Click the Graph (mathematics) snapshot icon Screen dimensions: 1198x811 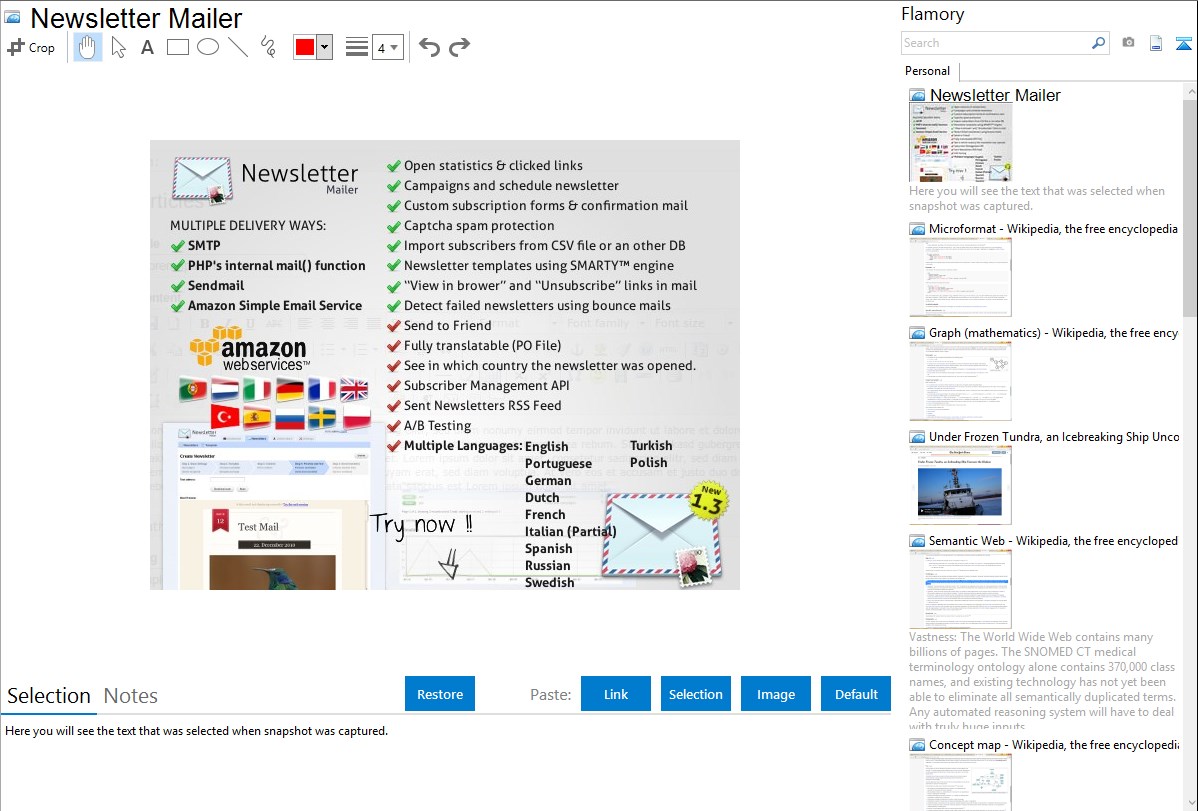(917, 333)
